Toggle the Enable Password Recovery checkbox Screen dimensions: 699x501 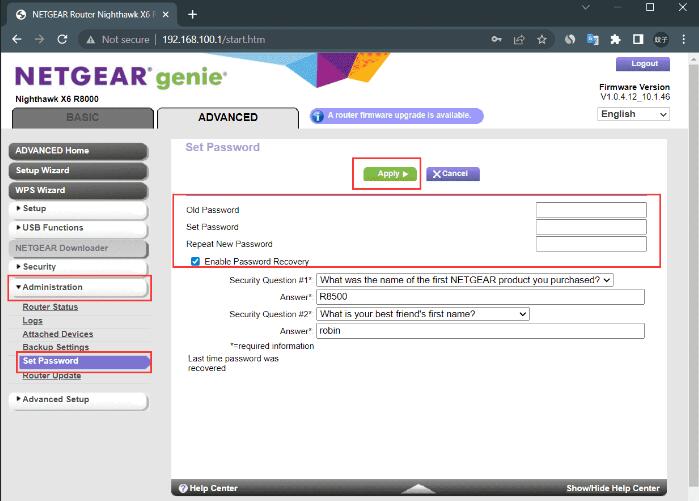[x=195, y=261]
